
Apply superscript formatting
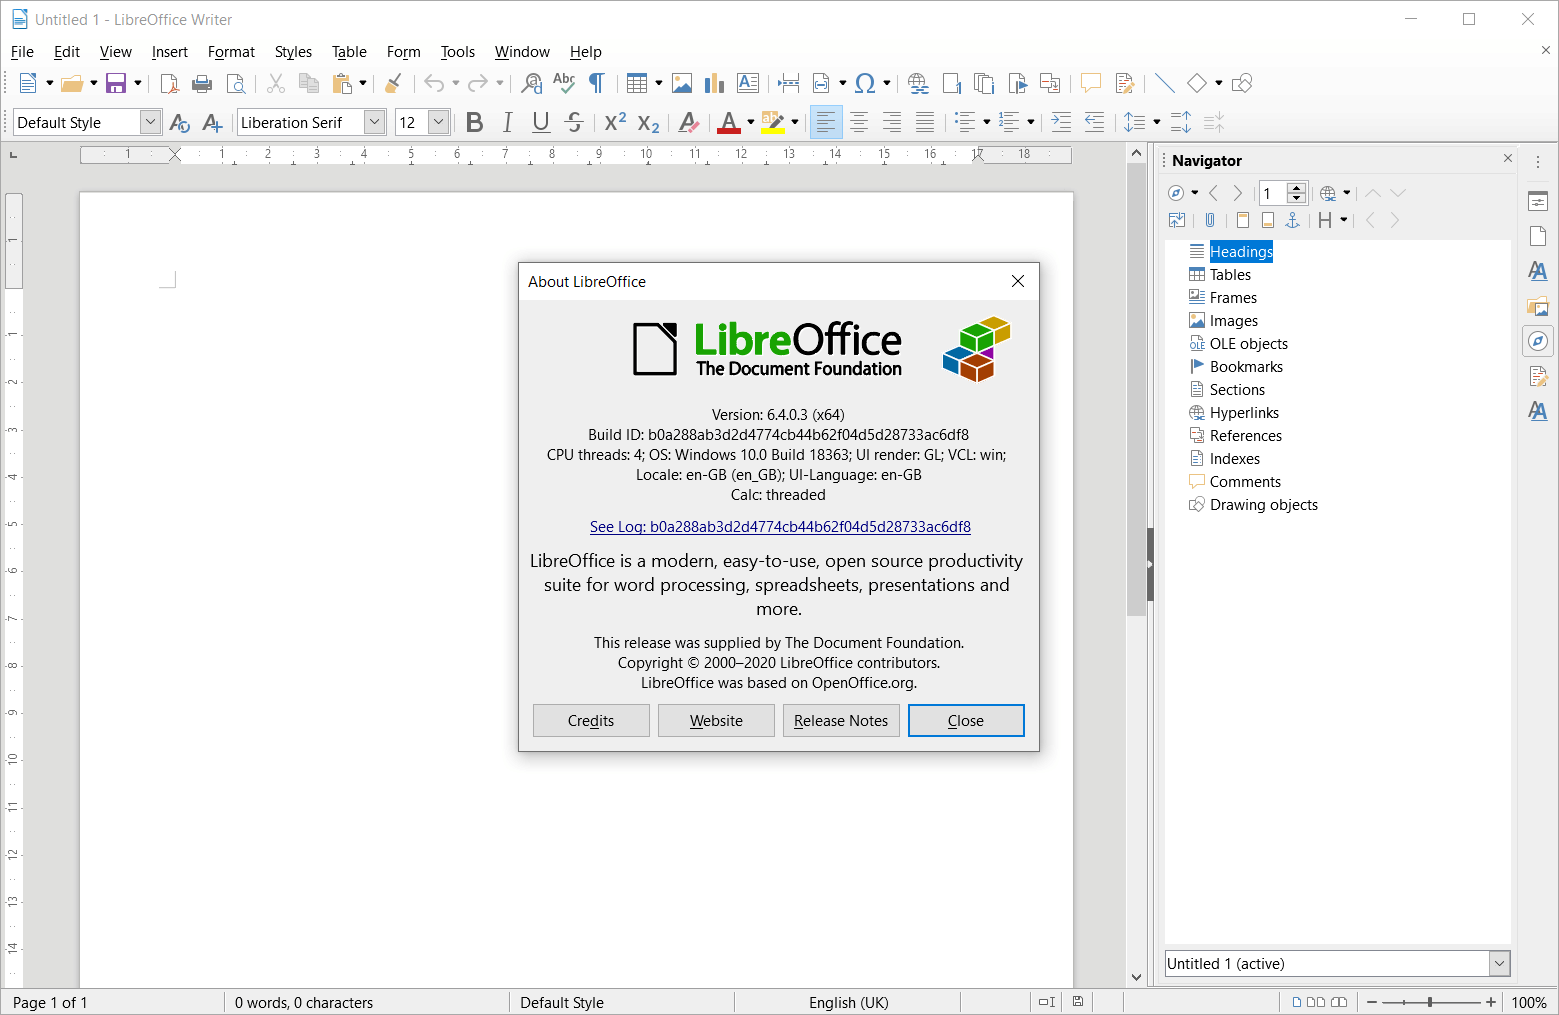tap(615, 122)
